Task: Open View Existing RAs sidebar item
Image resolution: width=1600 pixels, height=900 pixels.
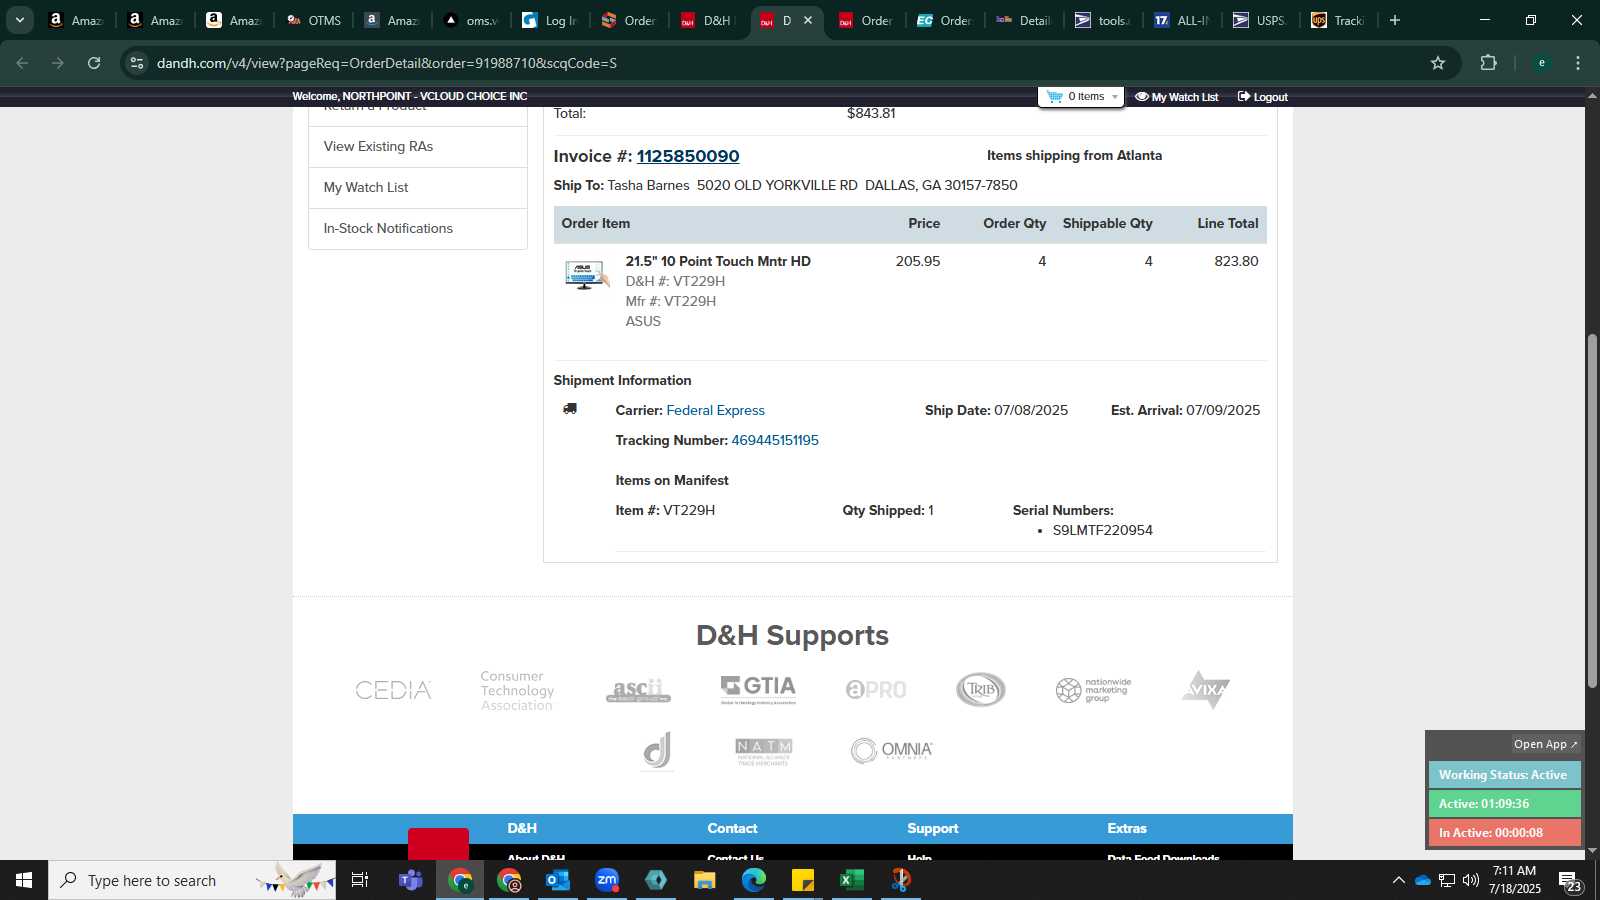Action: pyautogui.click(x=418, y=146)
